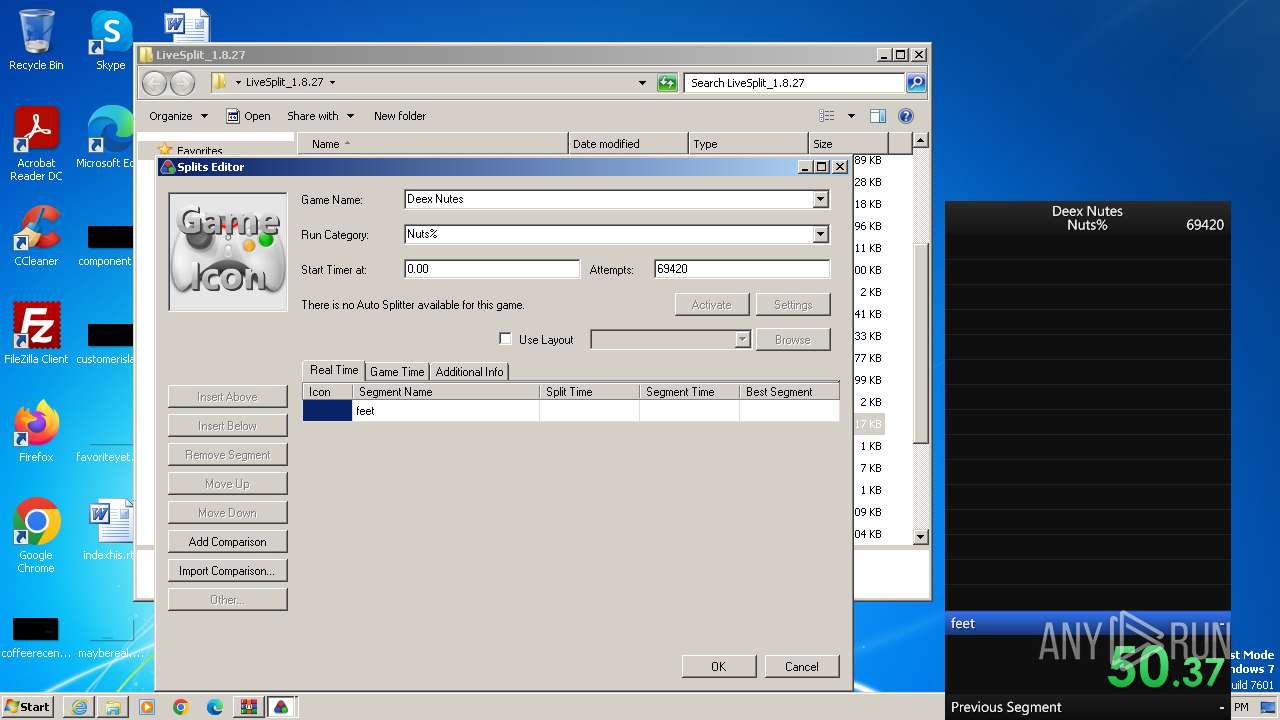1280x720 pixels.
Task: Click the Game Icon image placeholder
Action: point(228,251)
